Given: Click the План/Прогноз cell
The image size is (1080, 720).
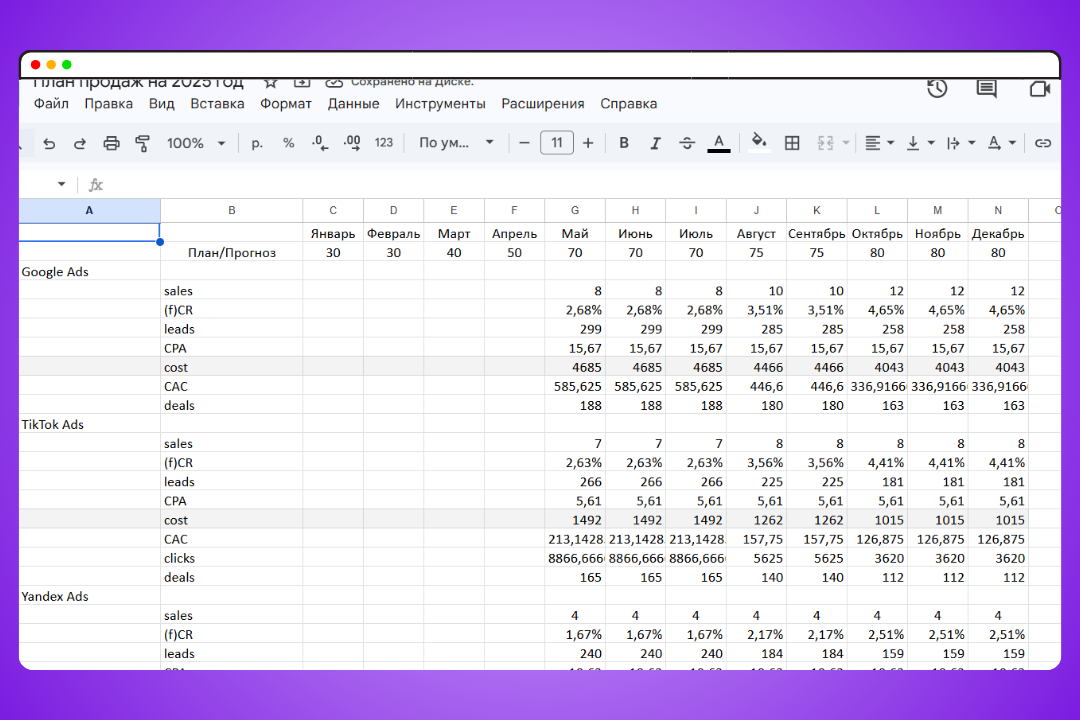Looking at the screenshot, I should (x=231, y=252).
